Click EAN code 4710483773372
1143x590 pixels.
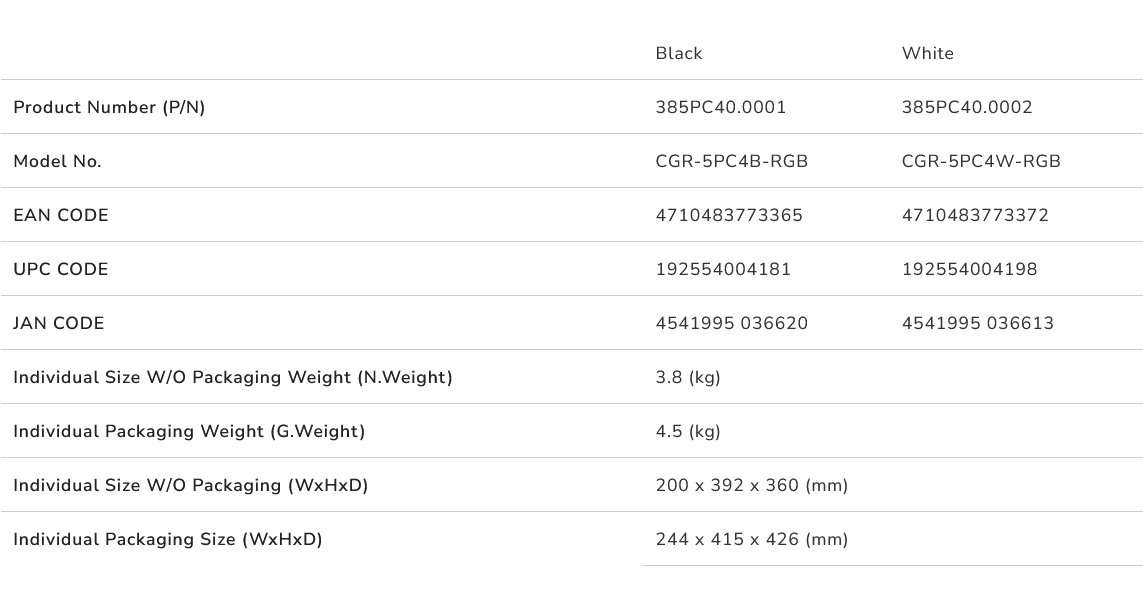pyautogui.click(x=974, y=216)
